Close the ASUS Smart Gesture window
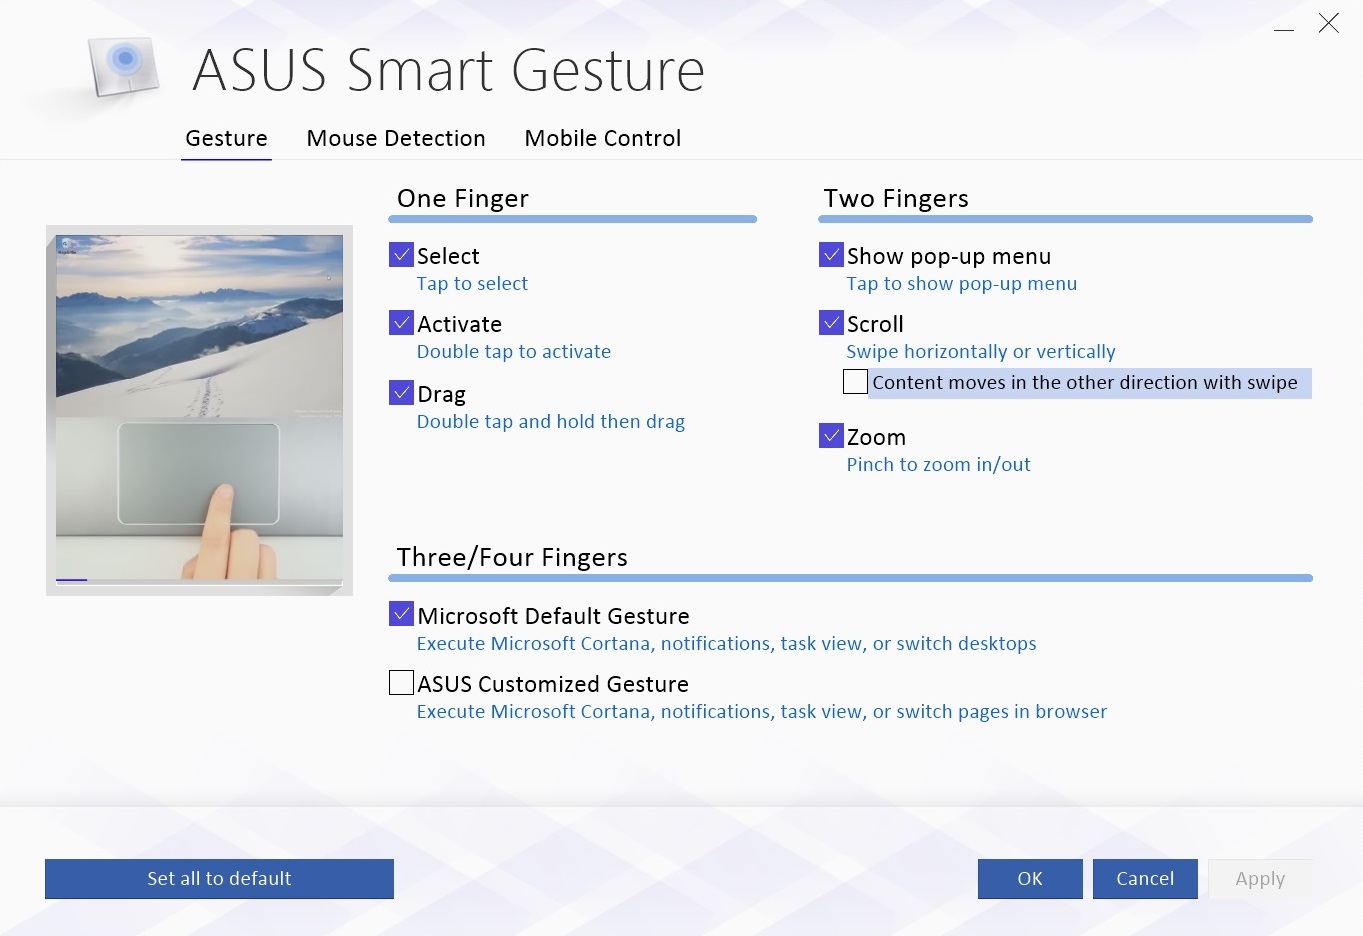Image resolution: width=1363 pixels, height=936 pixels. point(1329,23)
